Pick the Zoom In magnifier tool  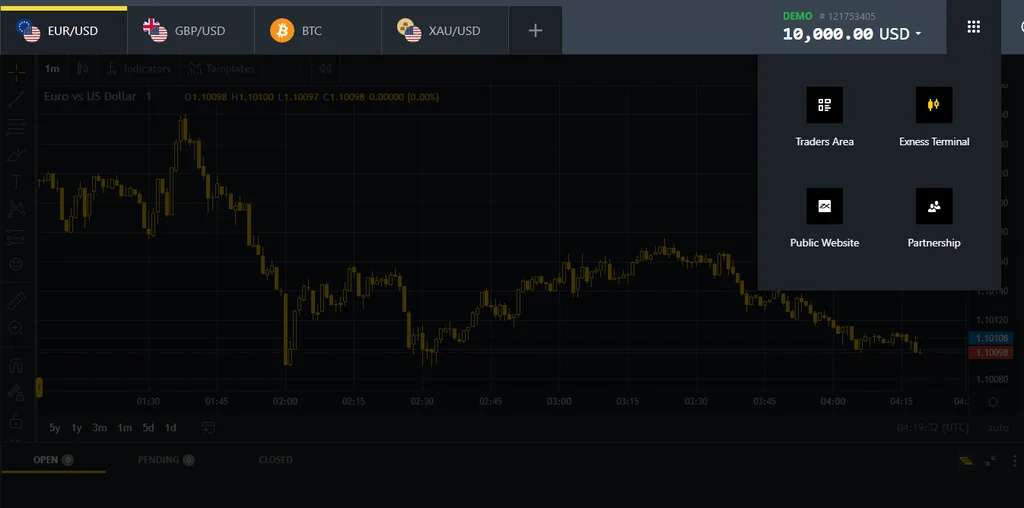point(16,328)
